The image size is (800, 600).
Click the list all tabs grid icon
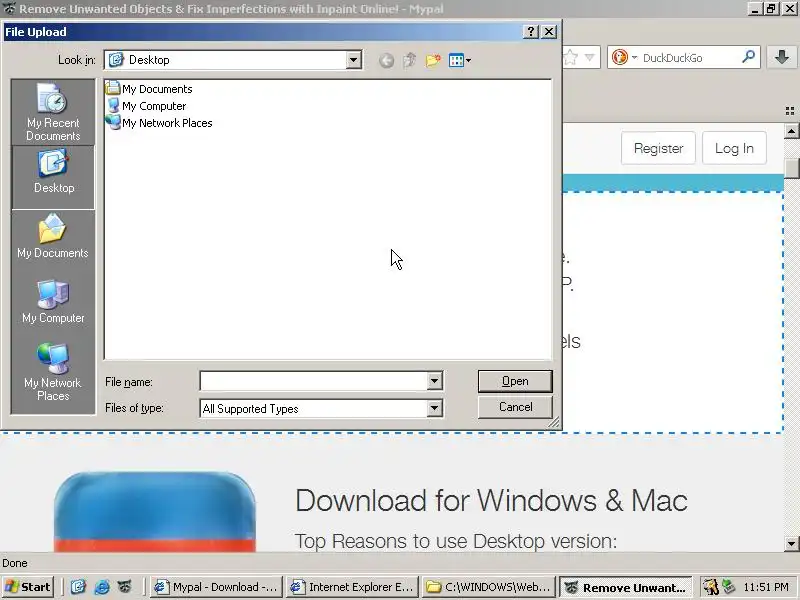[x=790, y=111]
